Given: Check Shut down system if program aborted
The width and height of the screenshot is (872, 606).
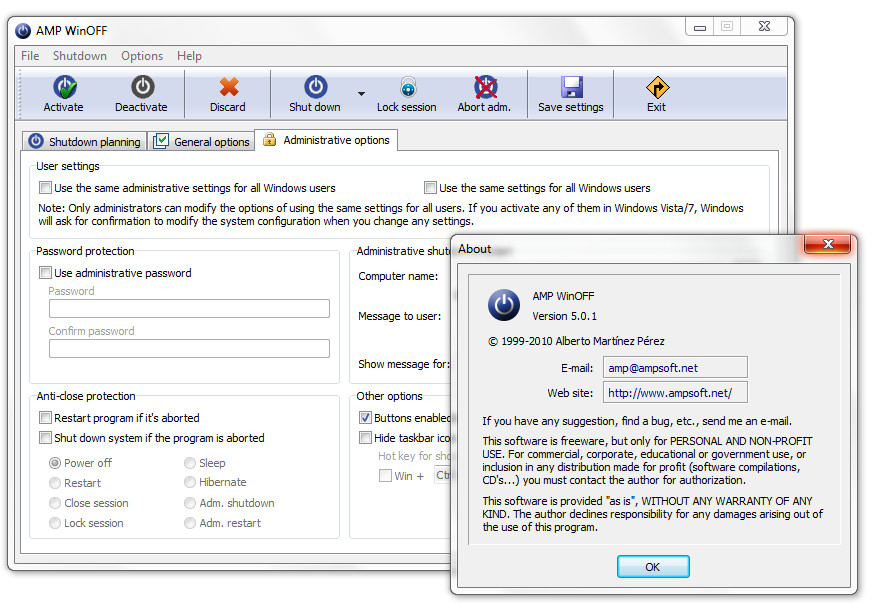Looking at the screenshot, I should [x=46, y=438].
